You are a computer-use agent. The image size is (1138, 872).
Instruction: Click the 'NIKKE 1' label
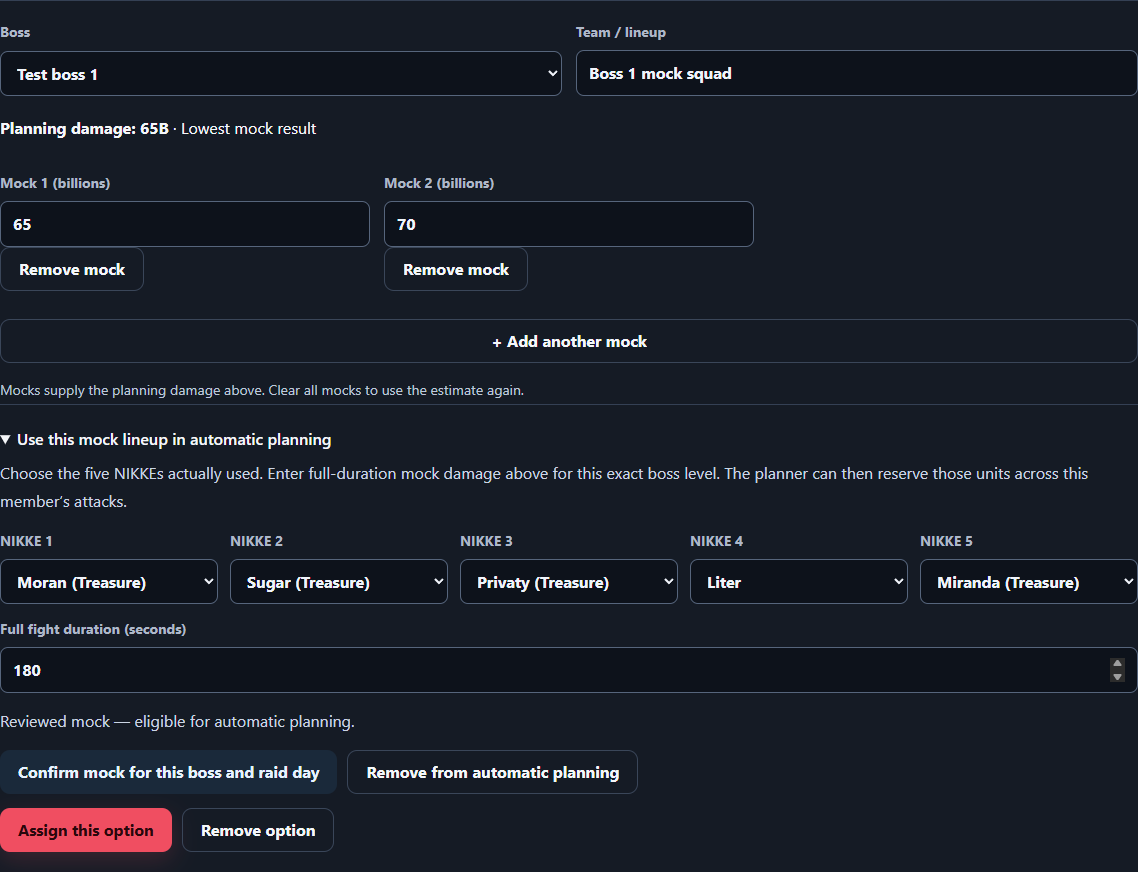click(26, 541)
